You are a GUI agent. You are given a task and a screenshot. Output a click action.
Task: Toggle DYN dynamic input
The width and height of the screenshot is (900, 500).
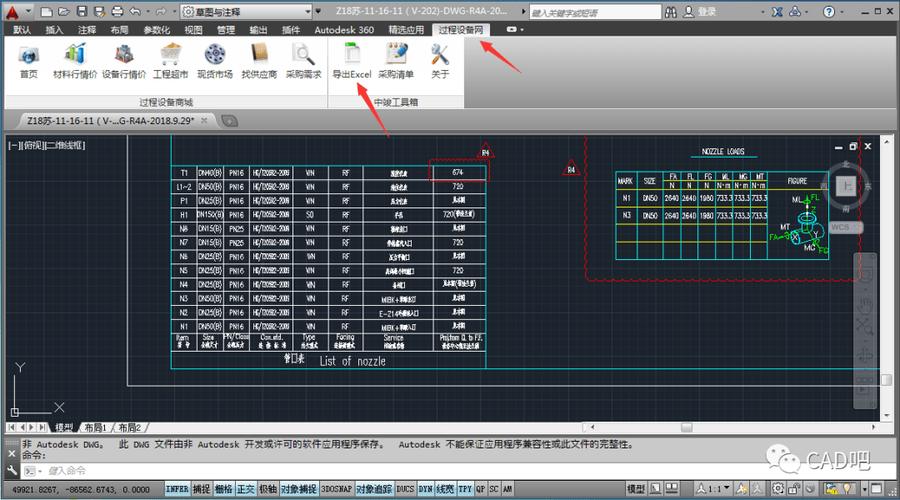425,489
